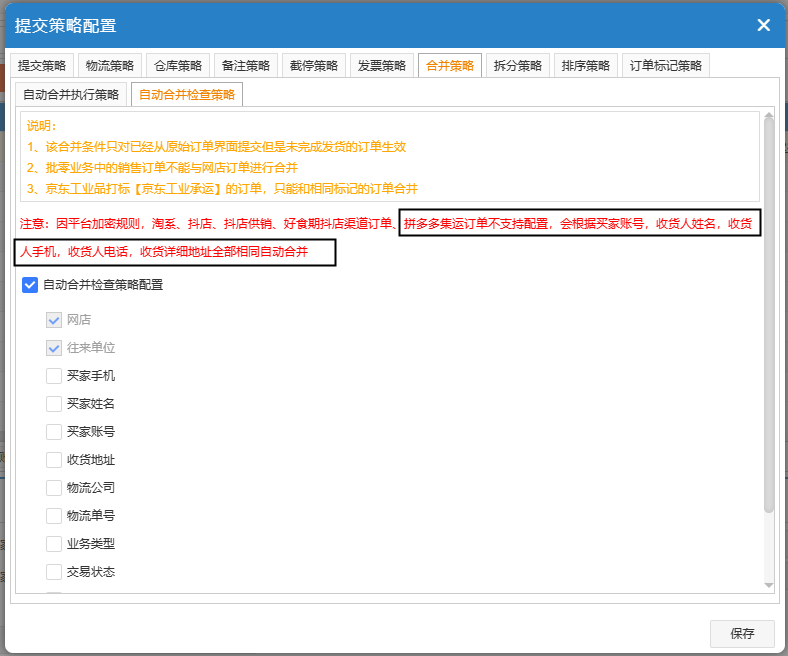788x656 pixels.
Task: Enable the 买家账号 checkbox
Action: click(x=54, y=431)
